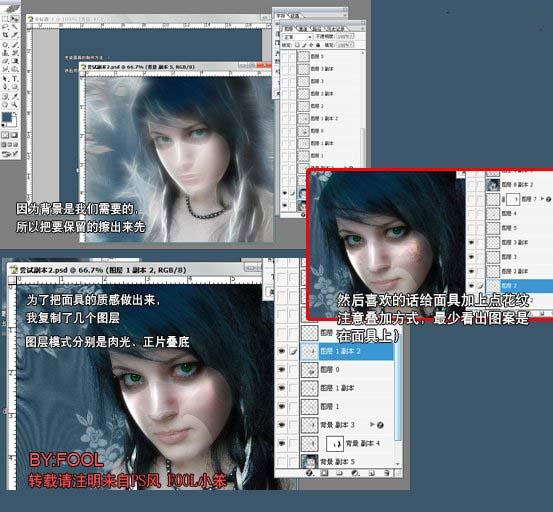Select the Zoom magnifier tool
553x512 pixels.
pos(14,105)
